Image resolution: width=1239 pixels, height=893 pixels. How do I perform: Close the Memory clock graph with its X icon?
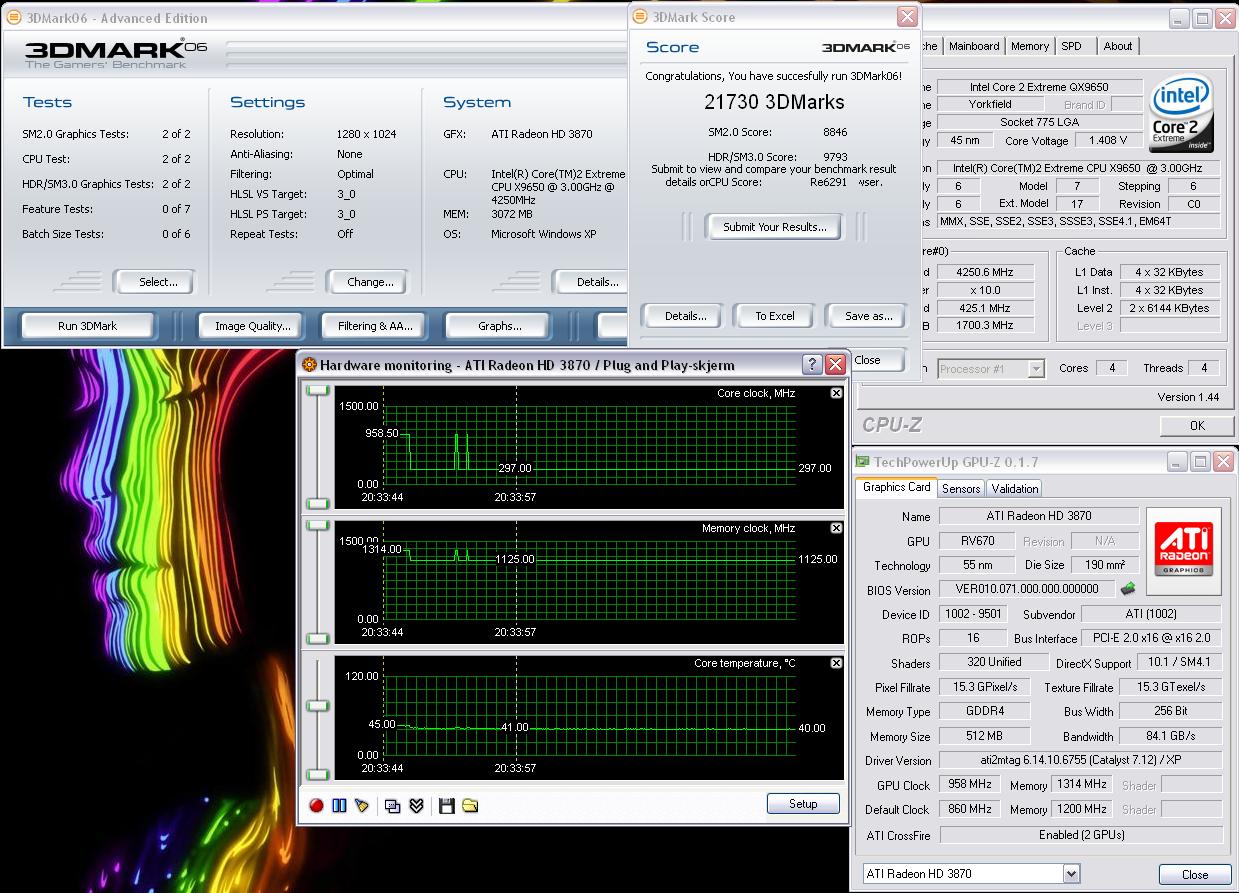[x=836, y=528]
